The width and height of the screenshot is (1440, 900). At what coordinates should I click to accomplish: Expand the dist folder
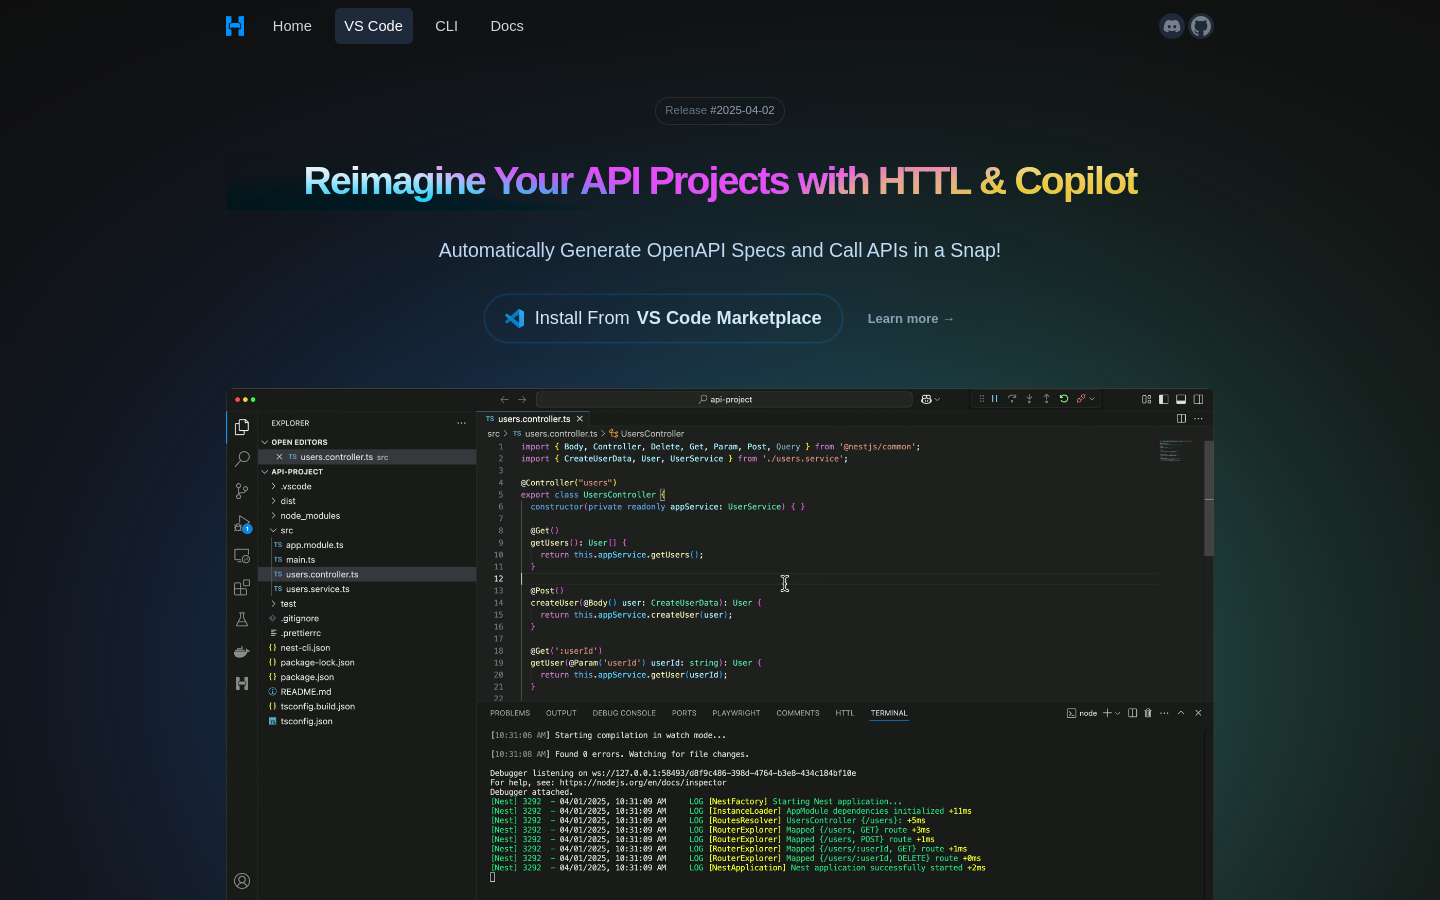[273, 501]
